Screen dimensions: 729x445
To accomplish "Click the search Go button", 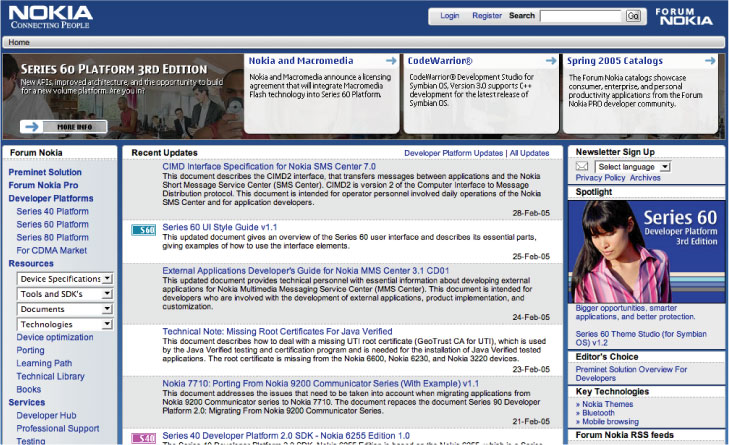I will pos(633,16).
